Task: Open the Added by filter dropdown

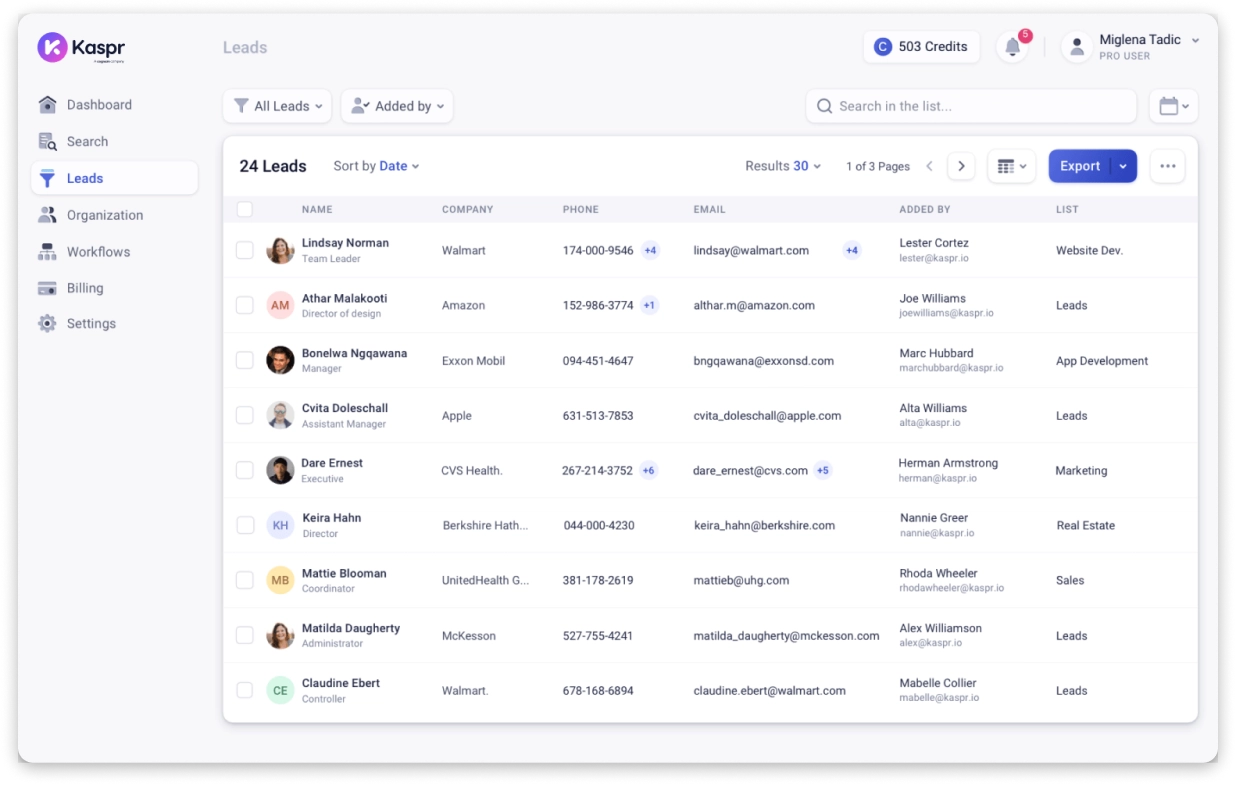Action: tap(397, 106)
